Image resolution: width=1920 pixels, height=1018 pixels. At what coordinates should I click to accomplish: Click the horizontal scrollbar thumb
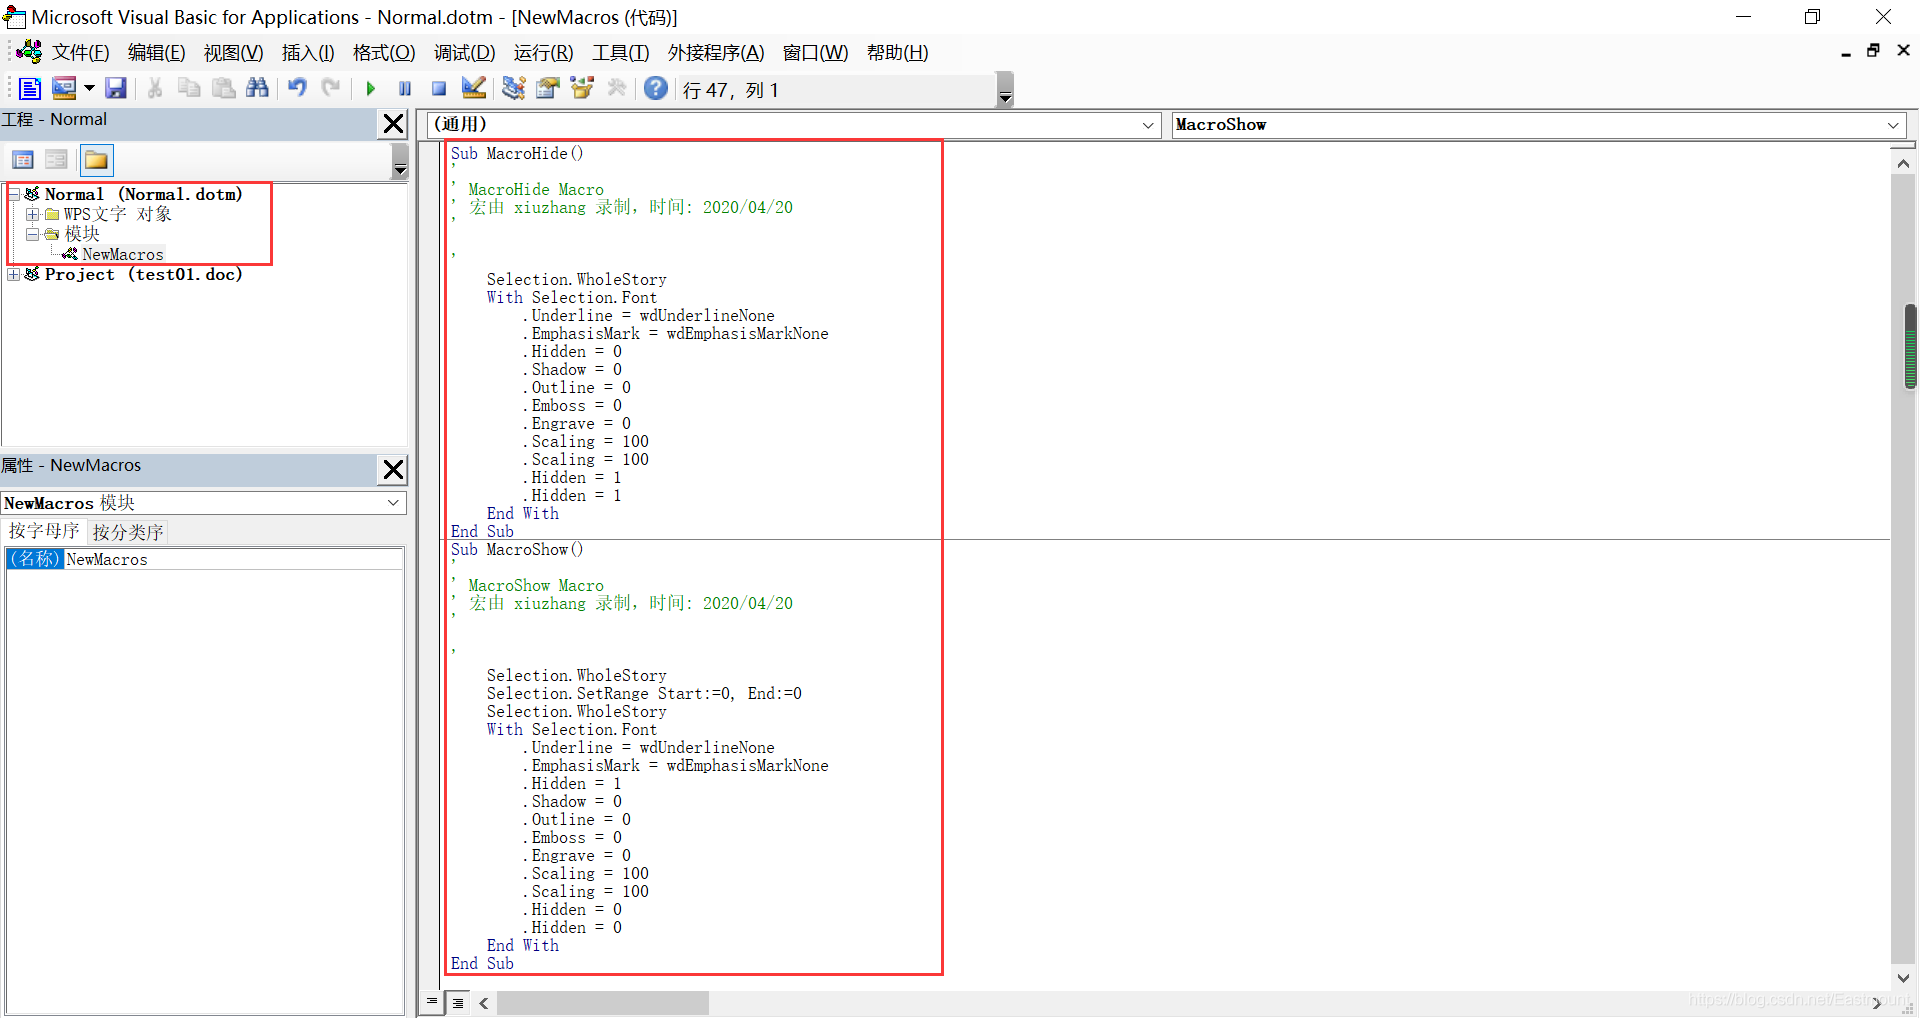pyautogui.click(x=603, y=1002)
